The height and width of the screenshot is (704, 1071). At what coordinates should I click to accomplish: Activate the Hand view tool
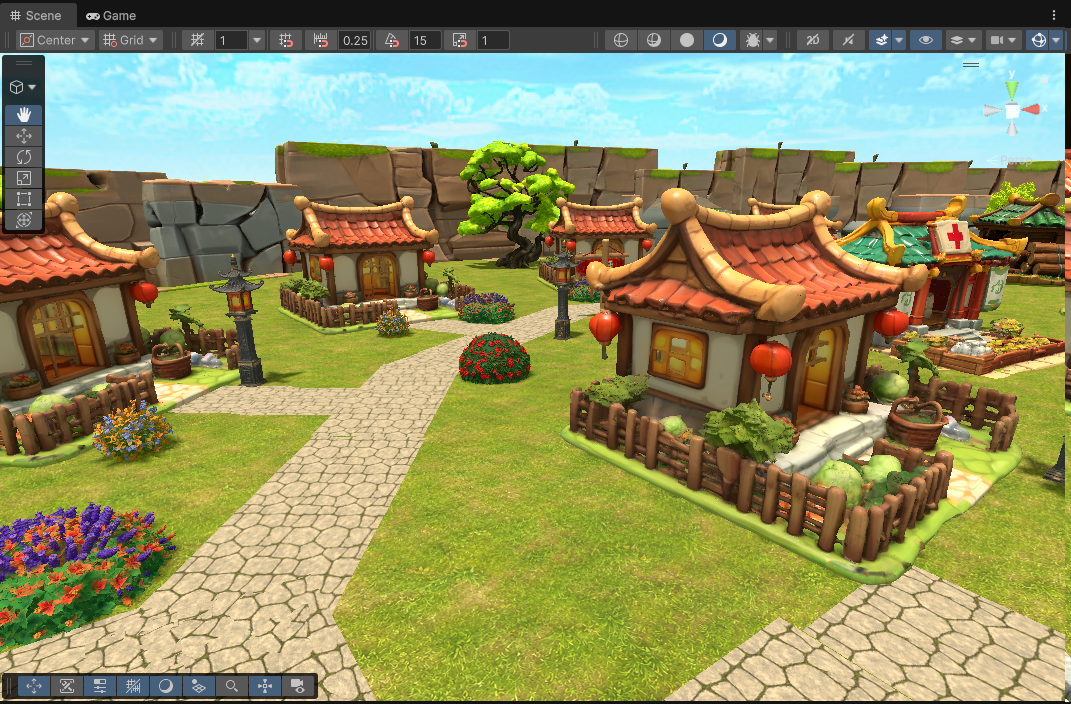tap(23, 115)
